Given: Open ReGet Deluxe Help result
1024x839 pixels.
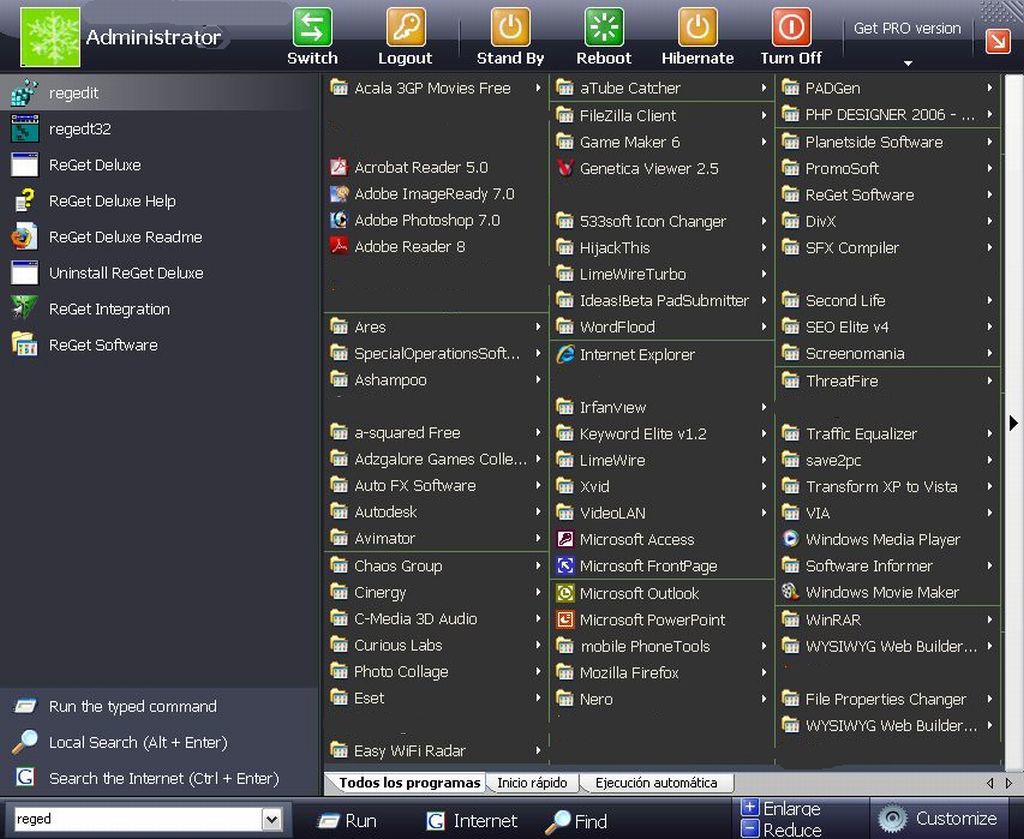Looking at the screenshot, I should [160, 200].
